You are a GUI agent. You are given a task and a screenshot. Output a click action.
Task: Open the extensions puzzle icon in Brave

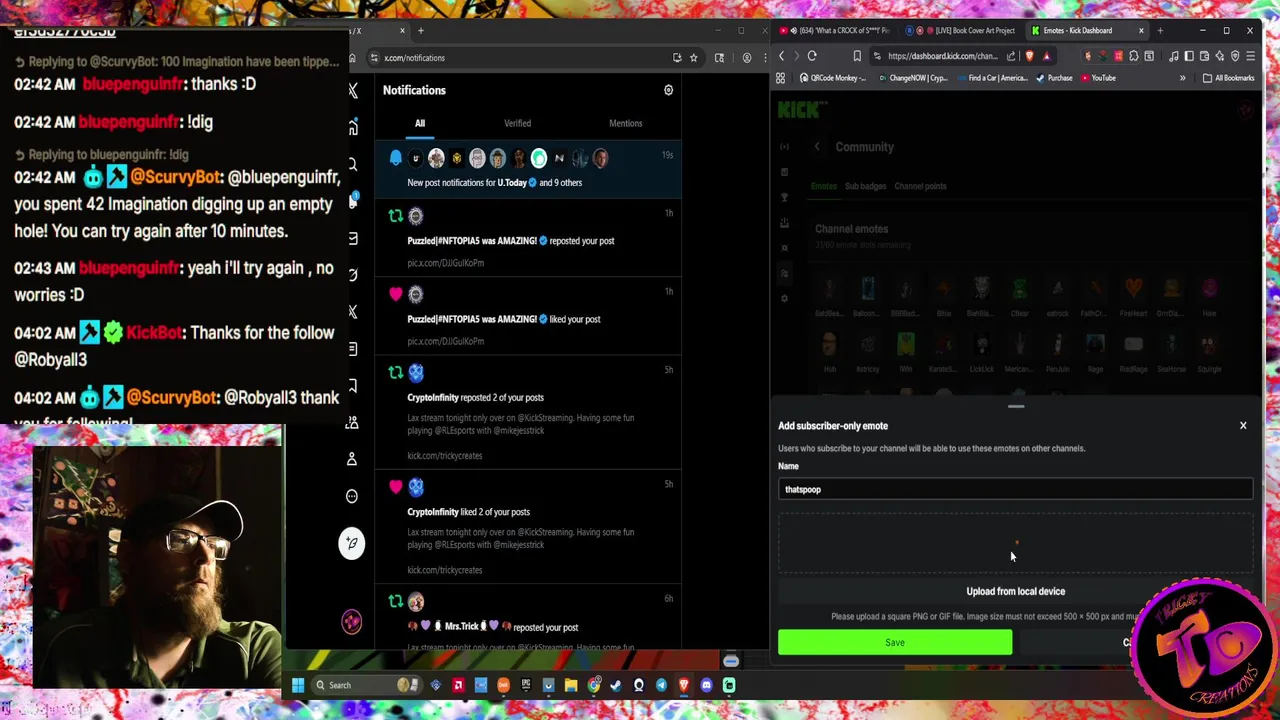(1133, 56)
